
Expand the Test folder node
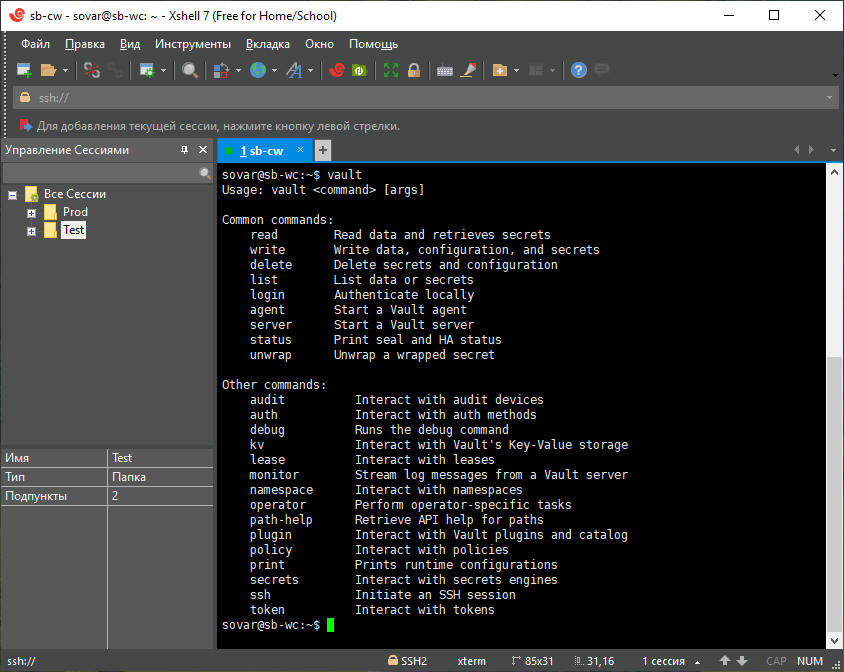tap(31, 232)
